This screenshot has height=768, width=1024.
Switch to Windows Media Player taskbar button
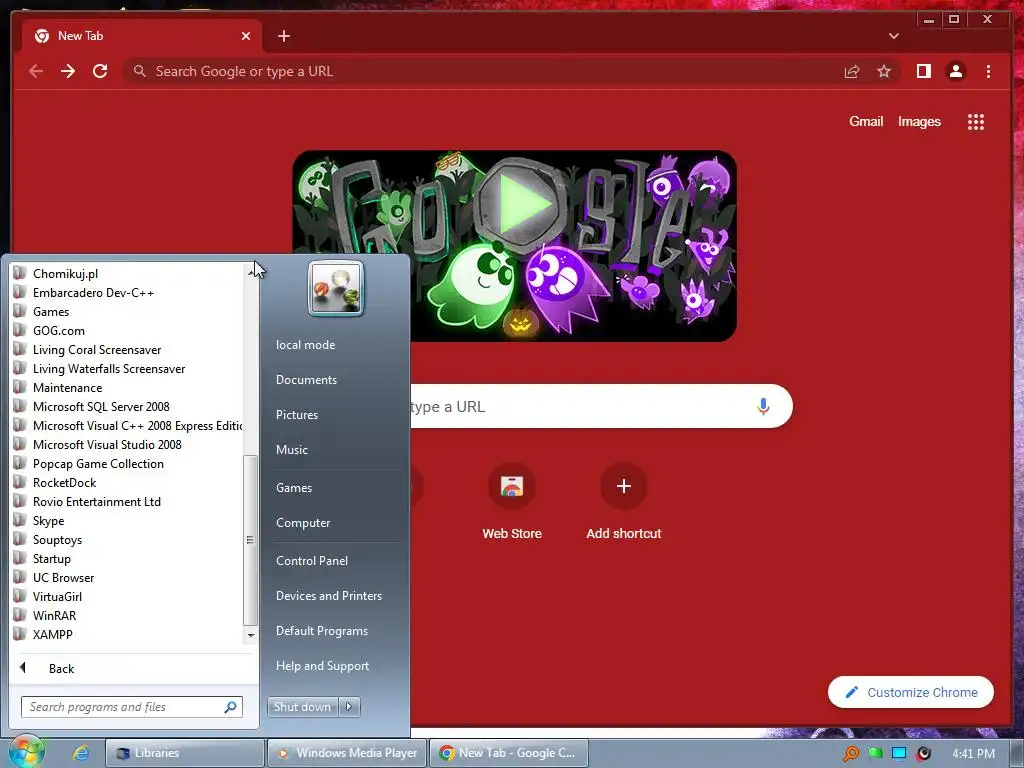pos(347,753)
